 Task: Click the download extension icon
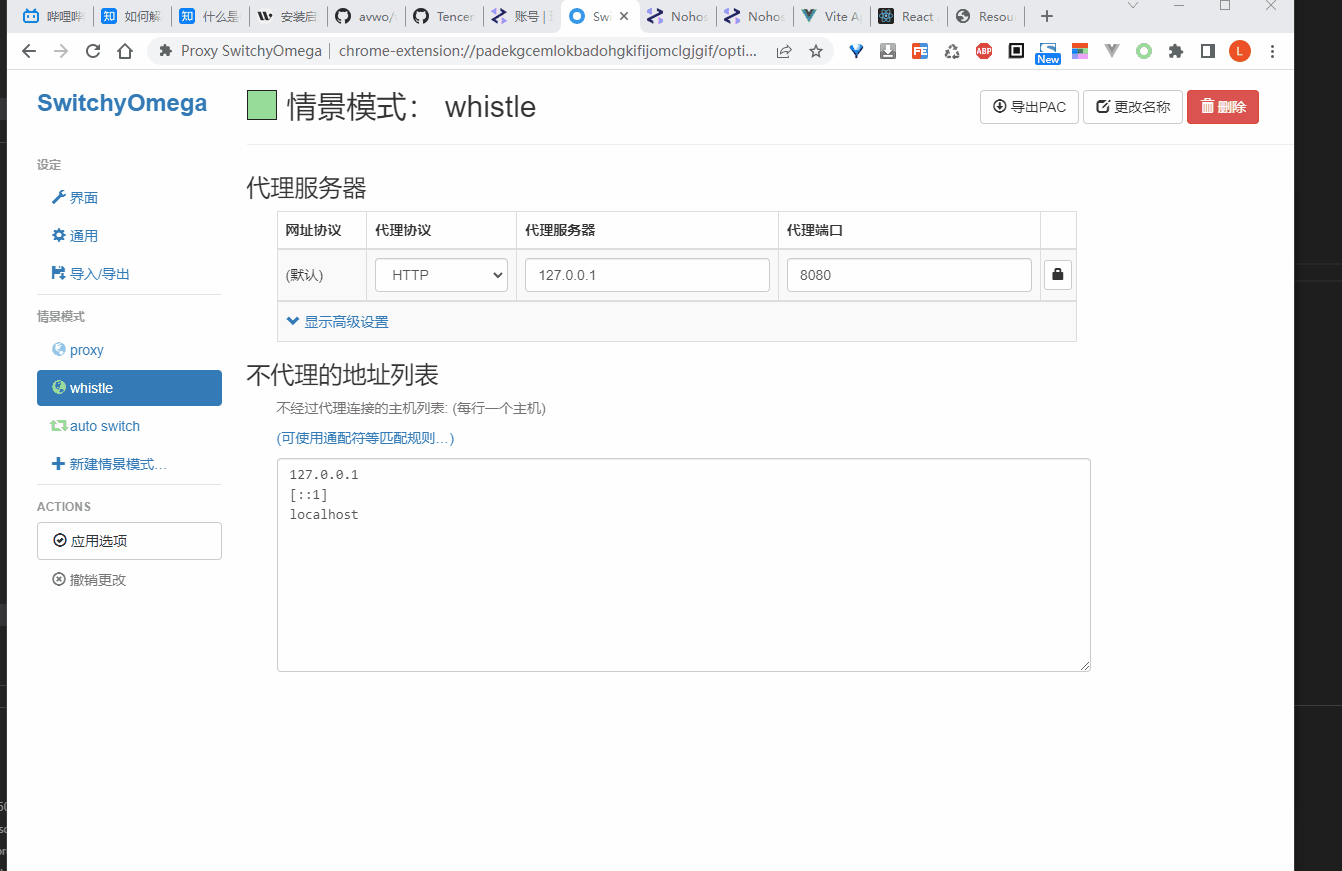click(x=888, y=51)
